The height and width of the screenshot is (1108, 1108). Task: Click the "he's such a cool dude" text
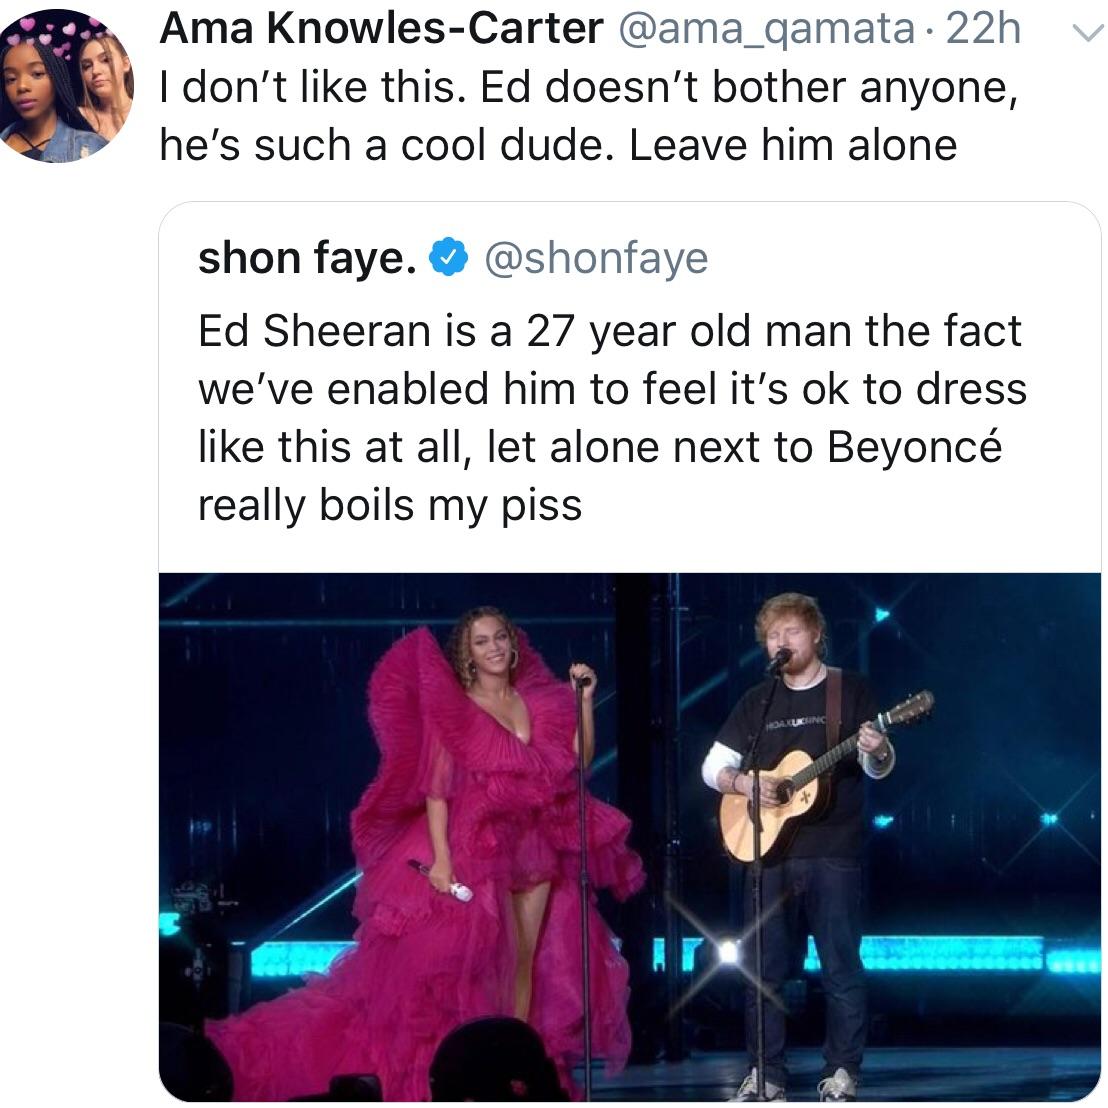[x=390, y=145]
